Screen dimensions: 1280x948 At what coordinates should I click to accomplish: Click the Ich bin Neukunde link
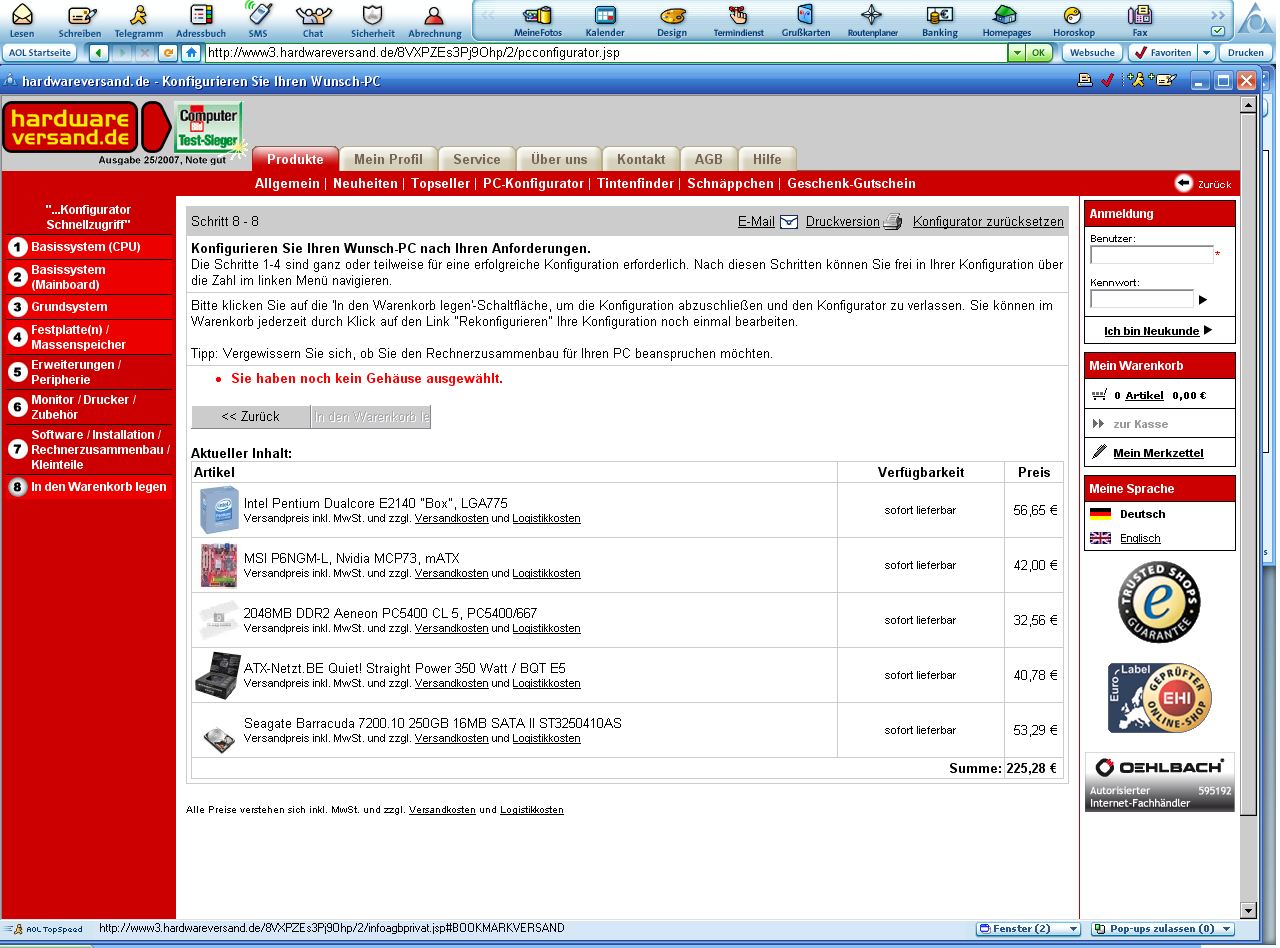pyautogui.click(x=1151, y=331)
